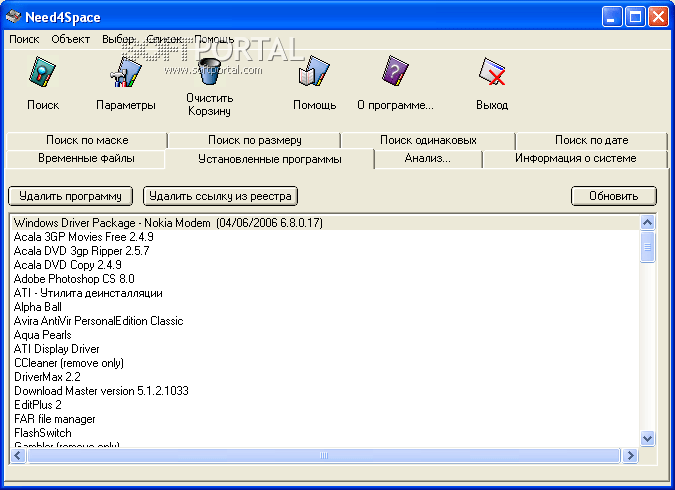The image size is (675, 490).
Task: Open the Объект menu
Action: 71,39
